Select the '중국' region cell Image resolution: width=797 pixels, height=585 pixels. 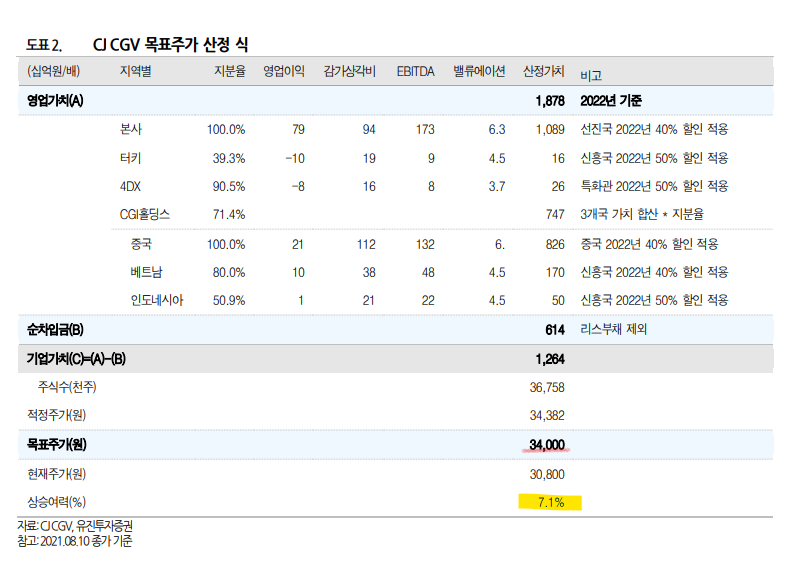coord(141,244)
